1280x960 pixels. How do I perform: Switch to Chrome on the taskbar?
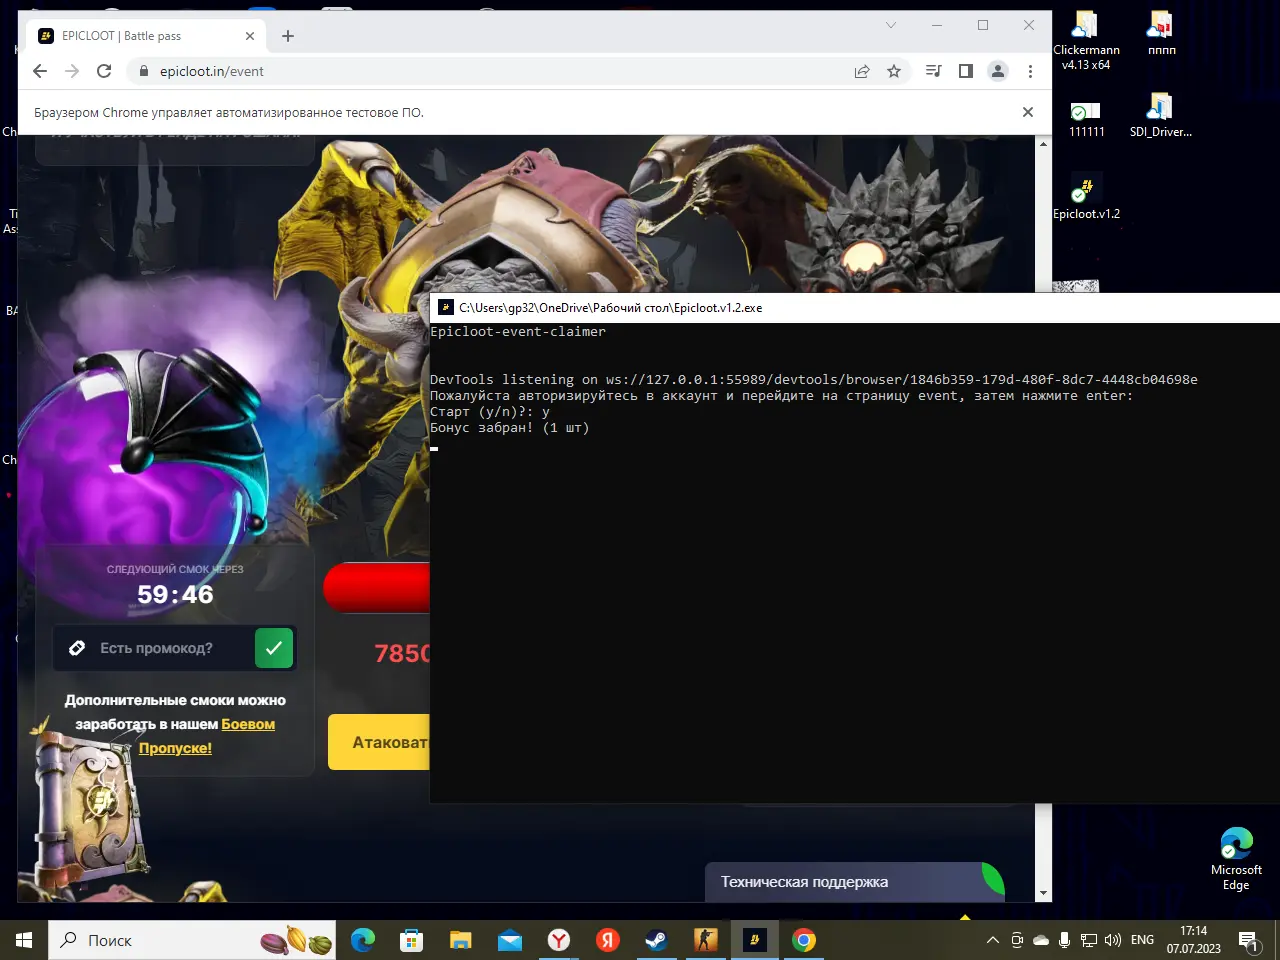[x=803, y=940]
